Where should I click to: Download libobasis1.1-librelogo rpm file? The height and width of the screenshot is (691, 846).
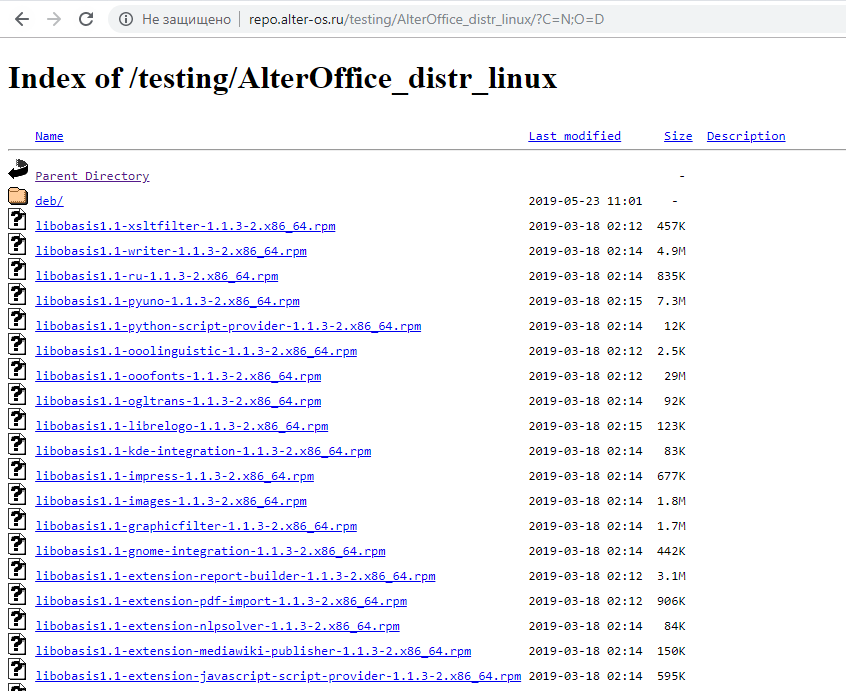click(x=182, y=426)
